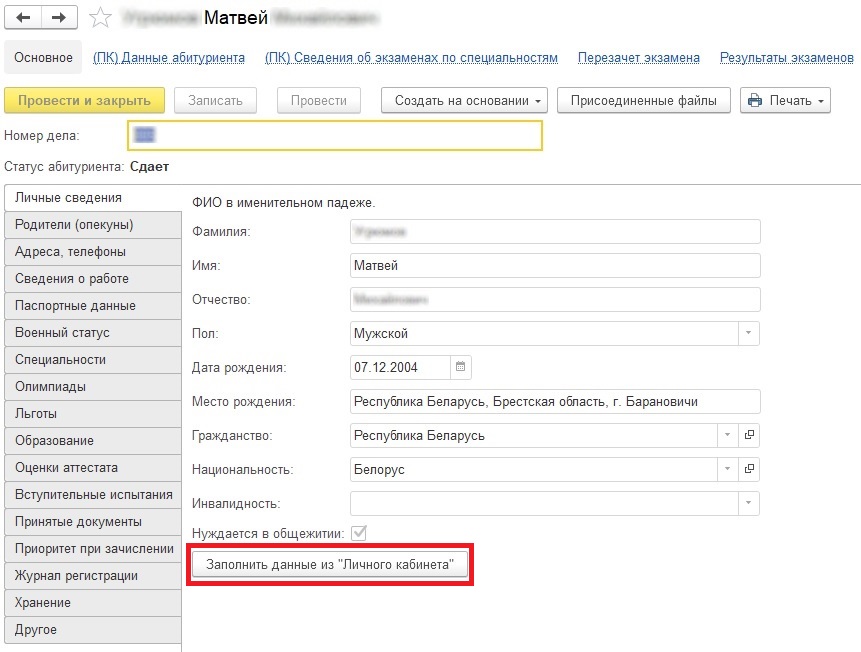The height and width of the screenshot is (652, 861).
Task: Add record to favorites with star icon
Action: click(x=100, y=18)
